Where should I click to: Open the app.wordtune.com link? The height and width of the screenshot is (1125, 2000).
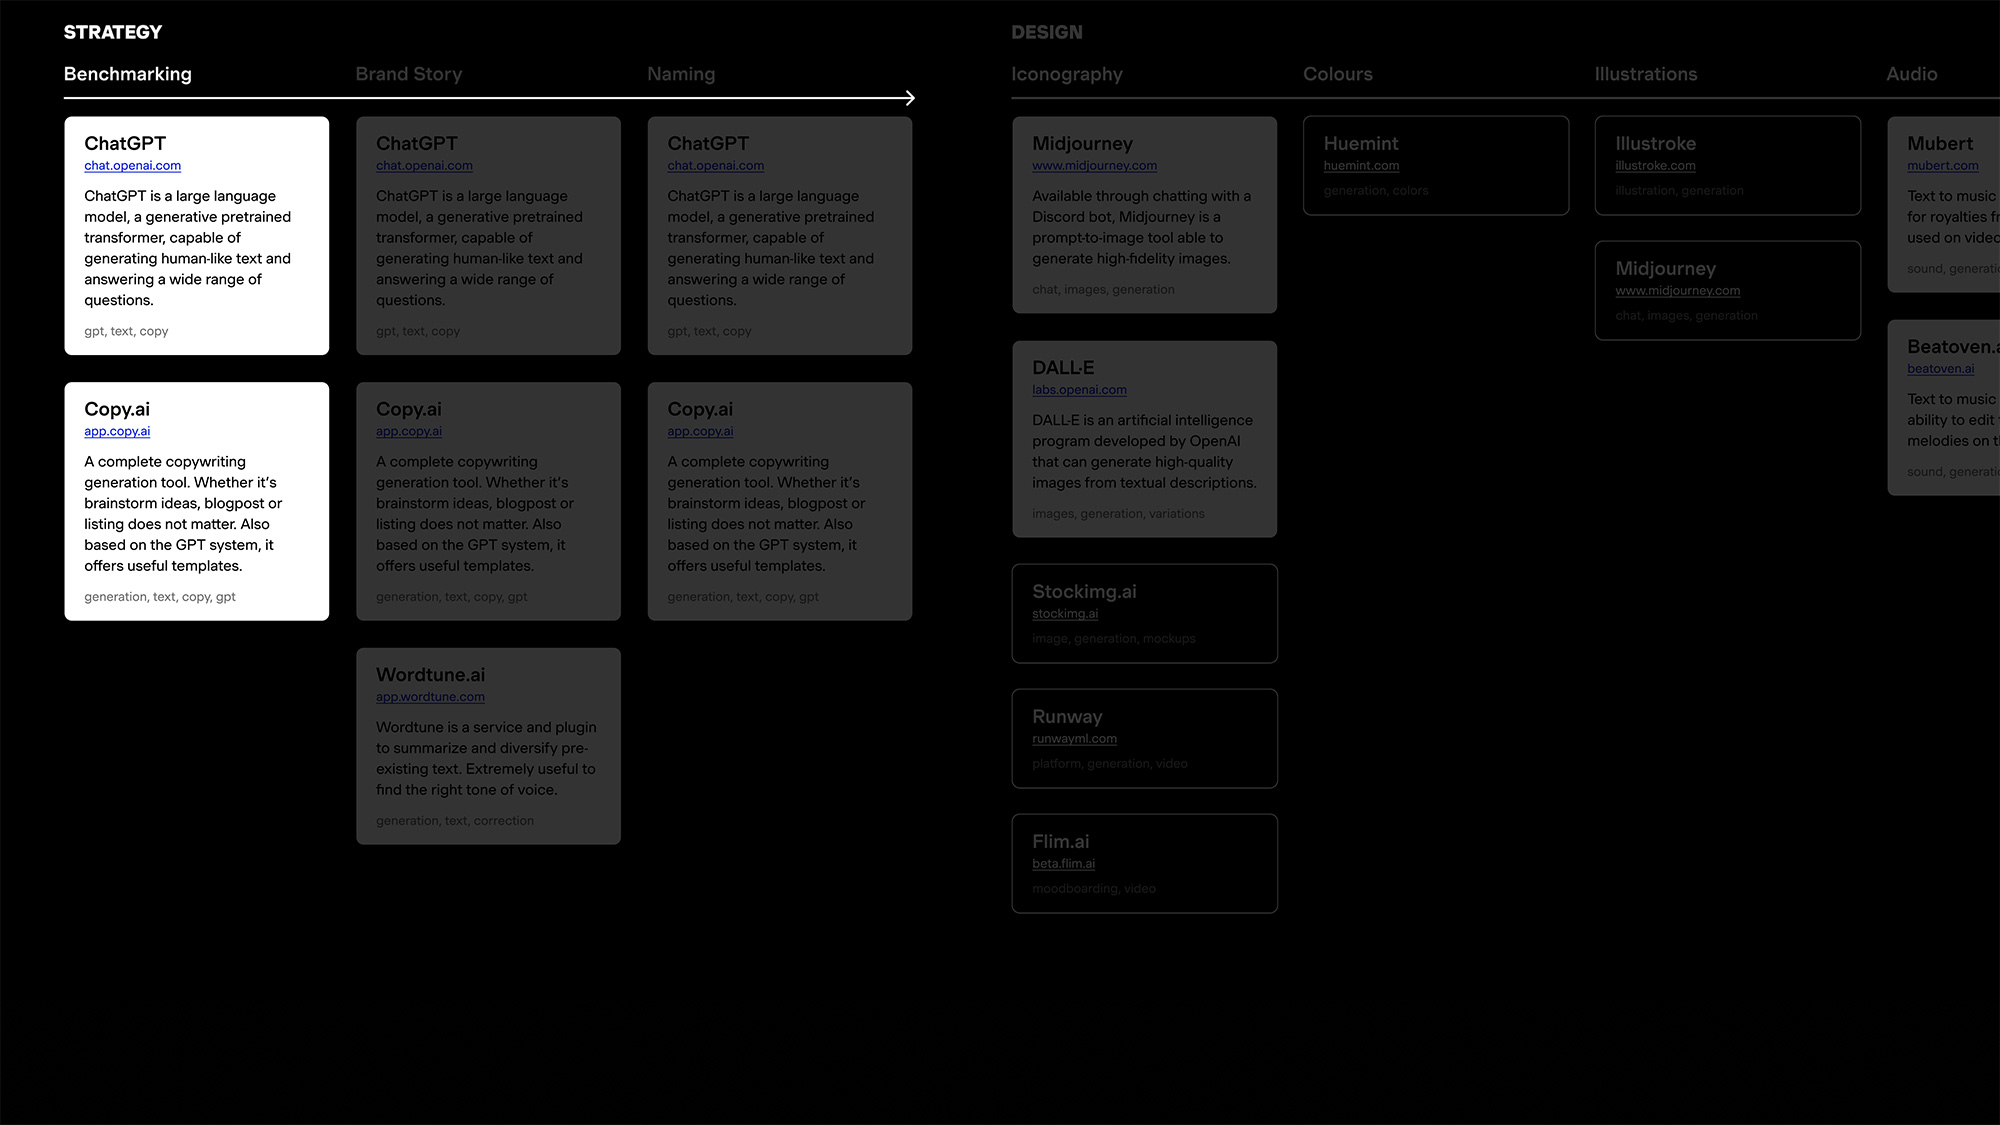click(x=430, y=697)
